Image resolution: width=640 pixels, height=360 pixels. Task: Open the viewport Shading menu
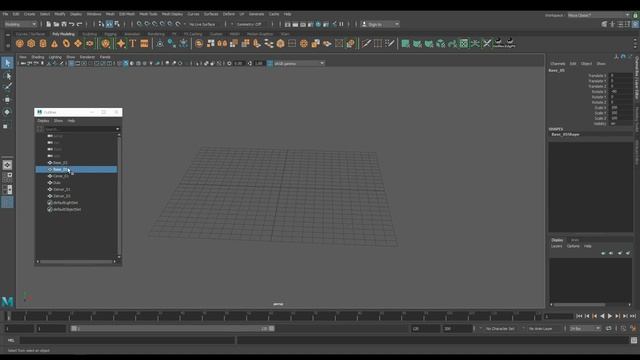[x=38, y=57]
